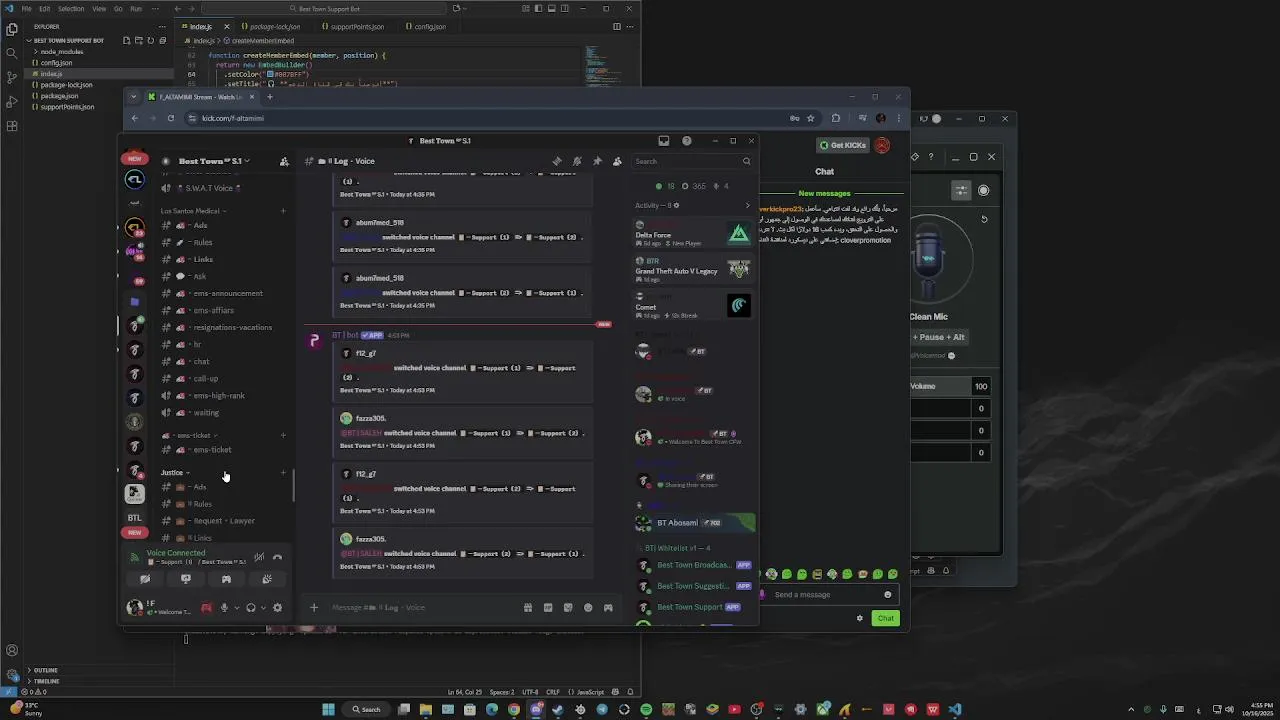Open sticker picker in message bar
Image resolution: width=1280 pixels, height=720 pixels.
568,607
